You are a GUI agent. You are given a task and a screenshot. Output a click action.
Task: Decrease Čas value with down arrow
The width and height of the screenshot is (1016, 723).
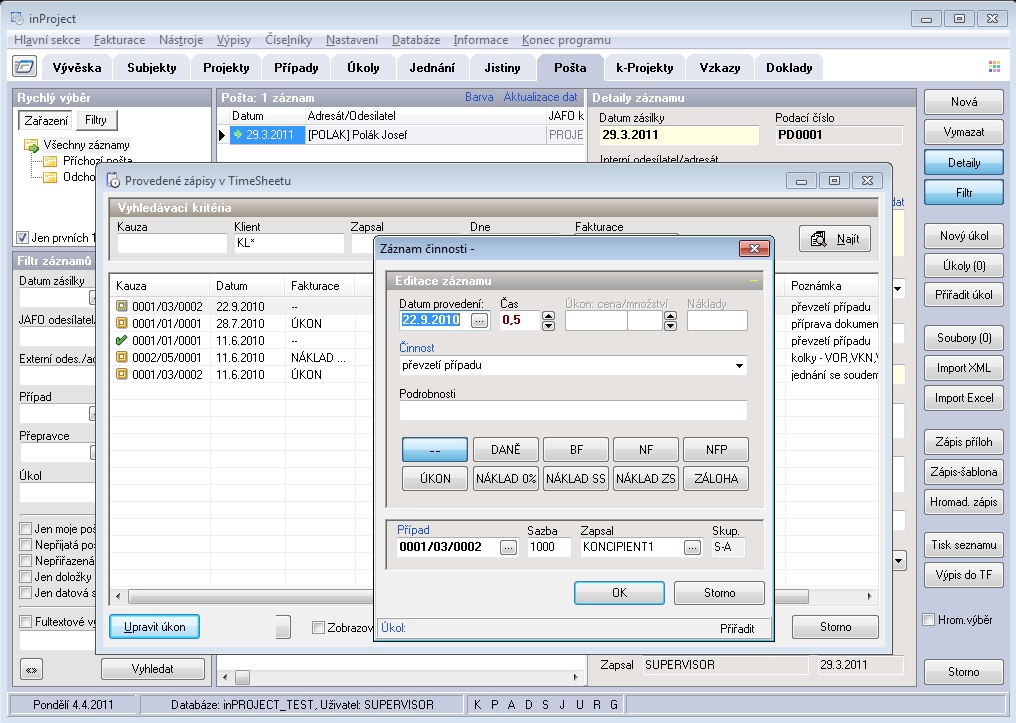click(548, 325)
